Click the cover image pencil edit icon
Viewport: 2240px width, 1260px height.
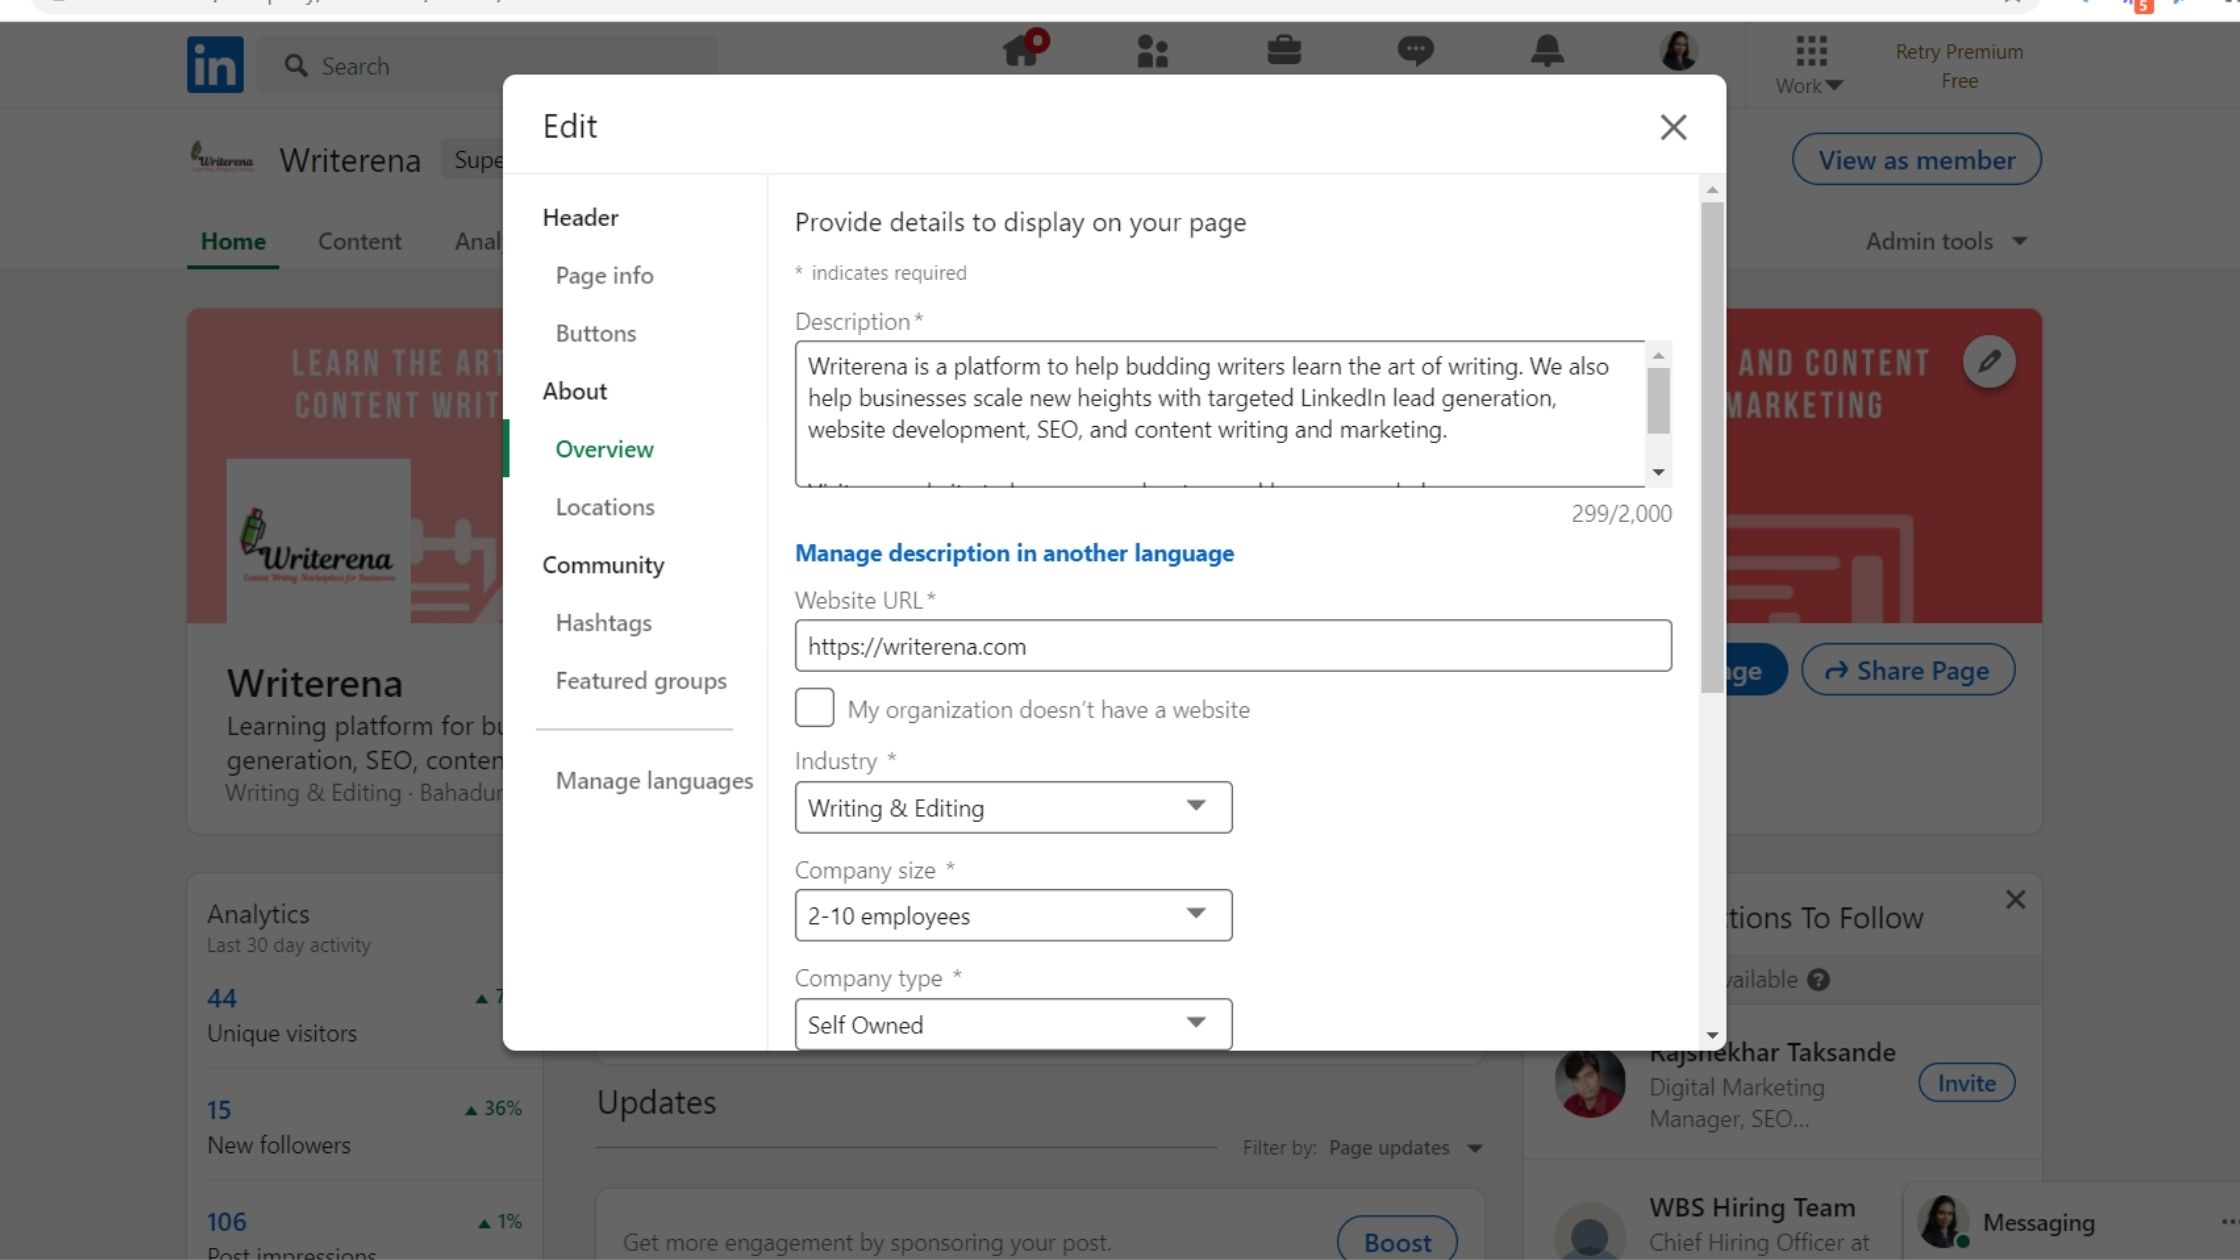tap(1989, 361)
